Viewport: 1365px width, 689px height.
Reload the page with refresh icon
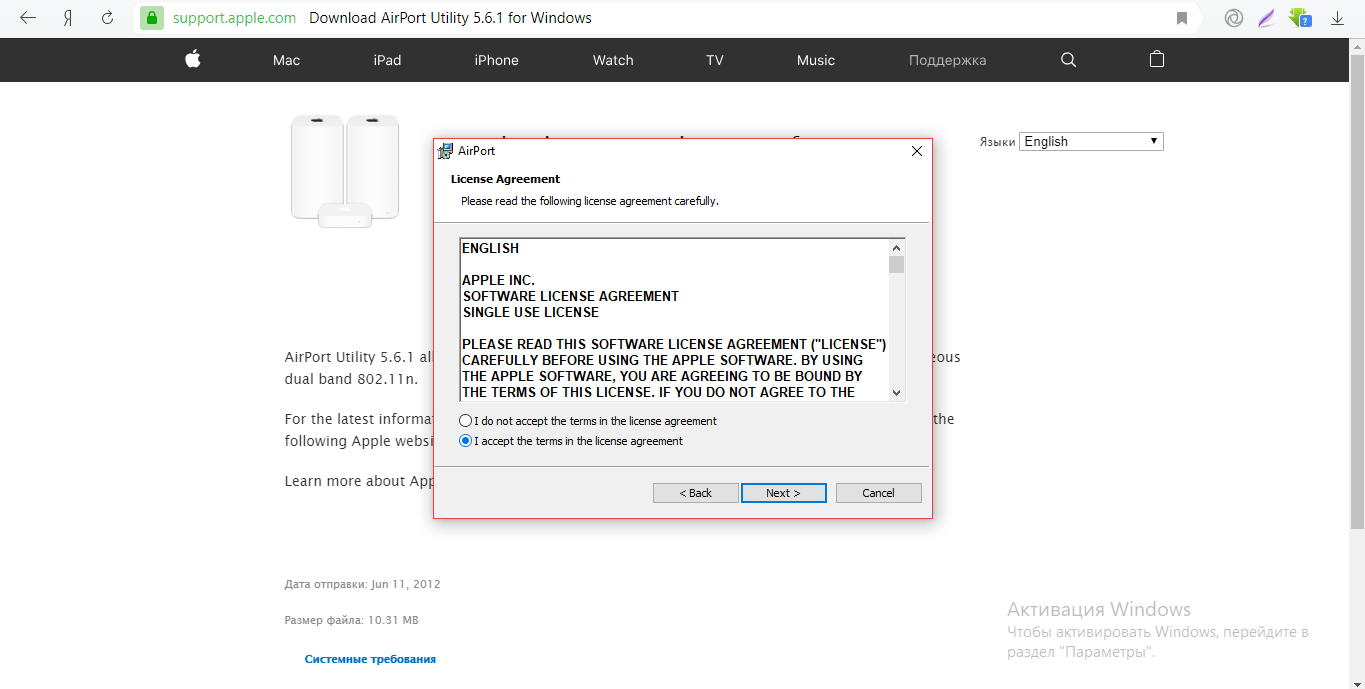coord(107,18)
